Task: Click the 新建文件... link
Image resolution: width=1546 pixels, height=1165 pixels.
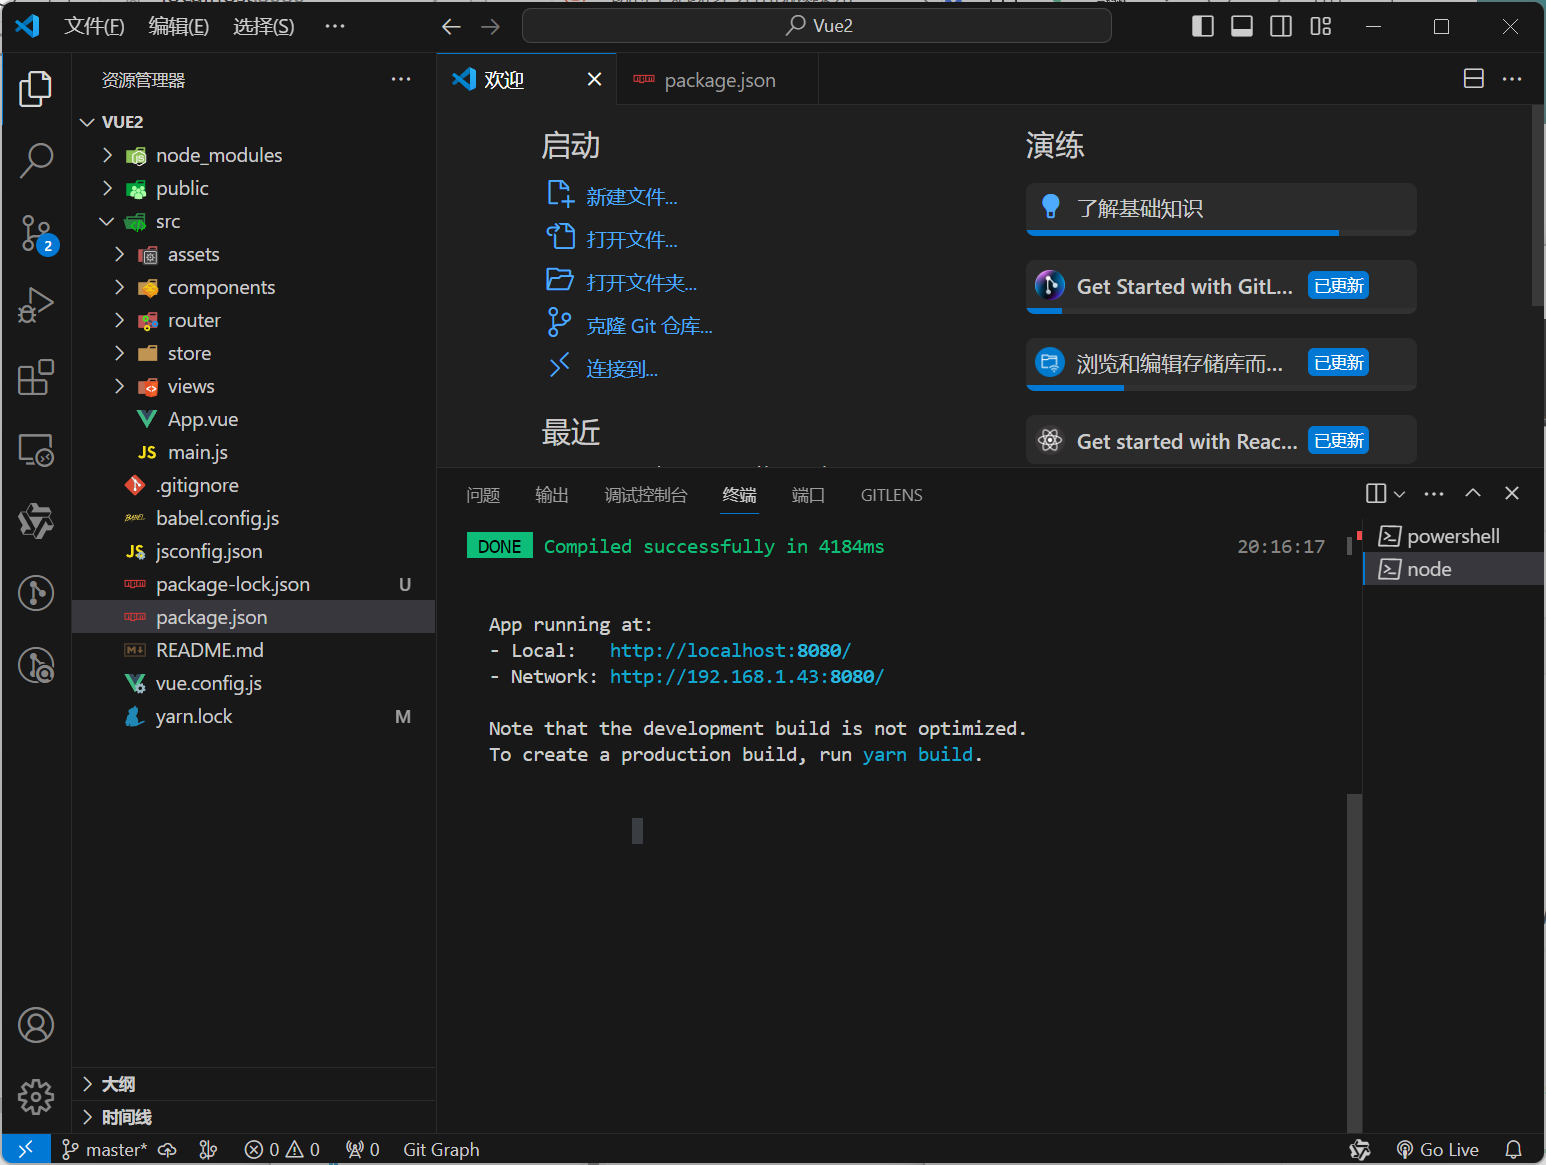Action: pyautogui.click(x=631, y=197)
